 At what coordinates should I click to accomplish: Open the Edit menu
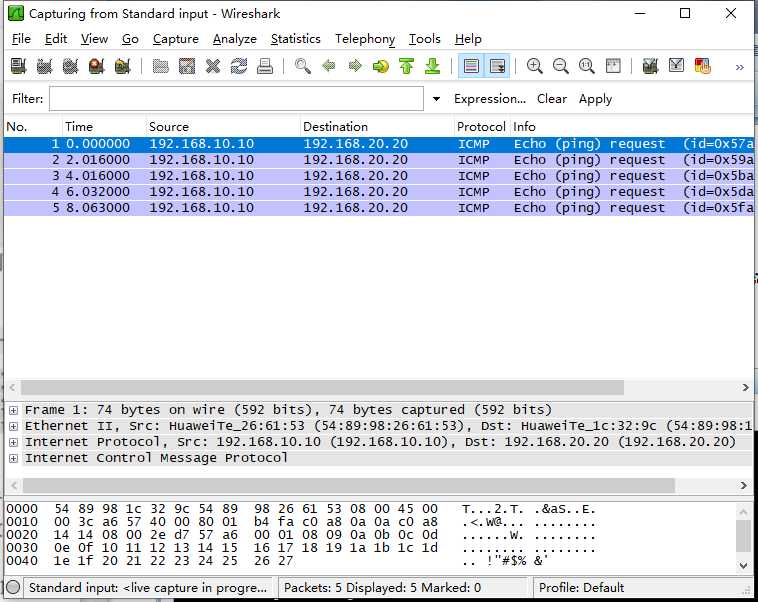tap(56, 39)
